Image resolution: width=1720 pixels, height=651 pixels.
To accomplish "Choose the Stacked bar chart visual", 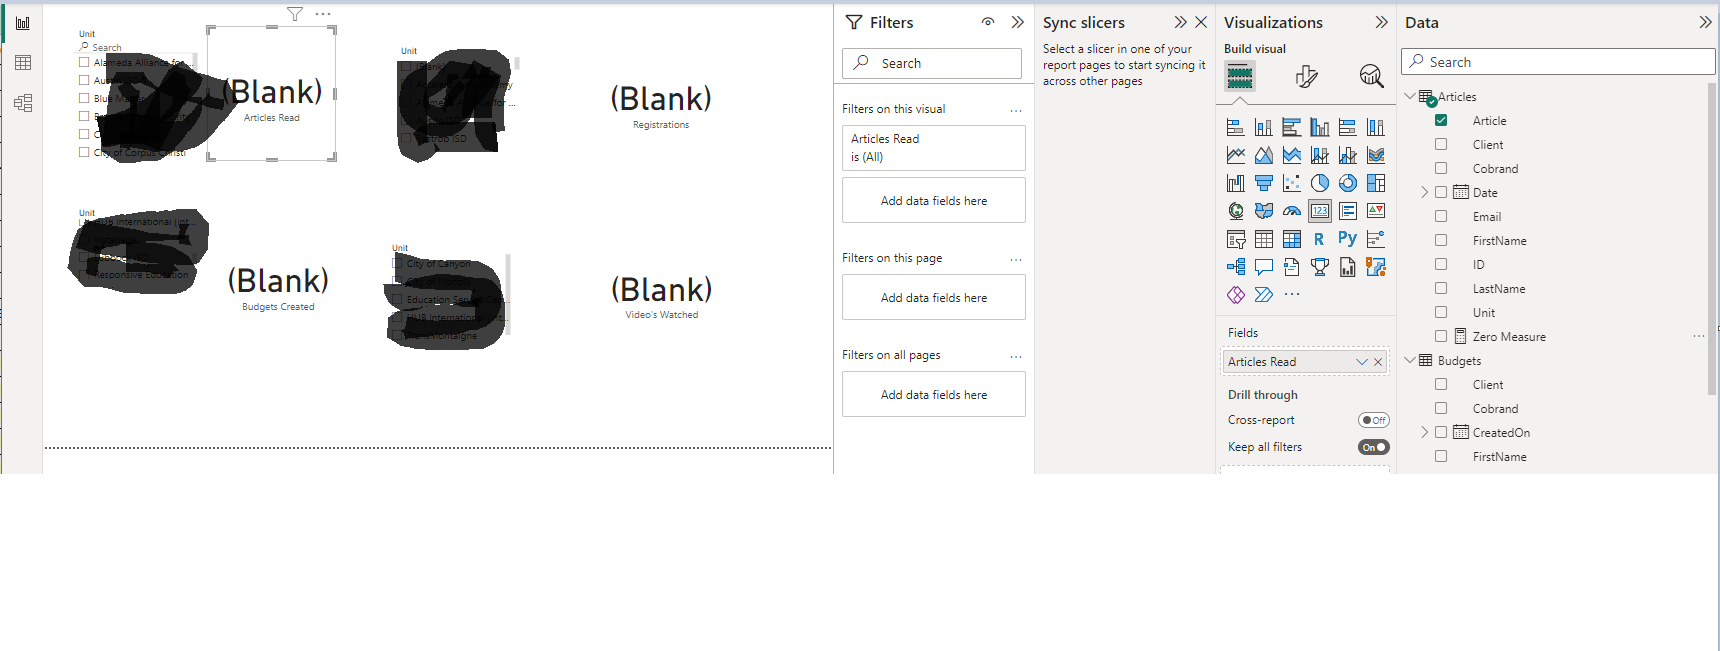I will point(1236,127).
